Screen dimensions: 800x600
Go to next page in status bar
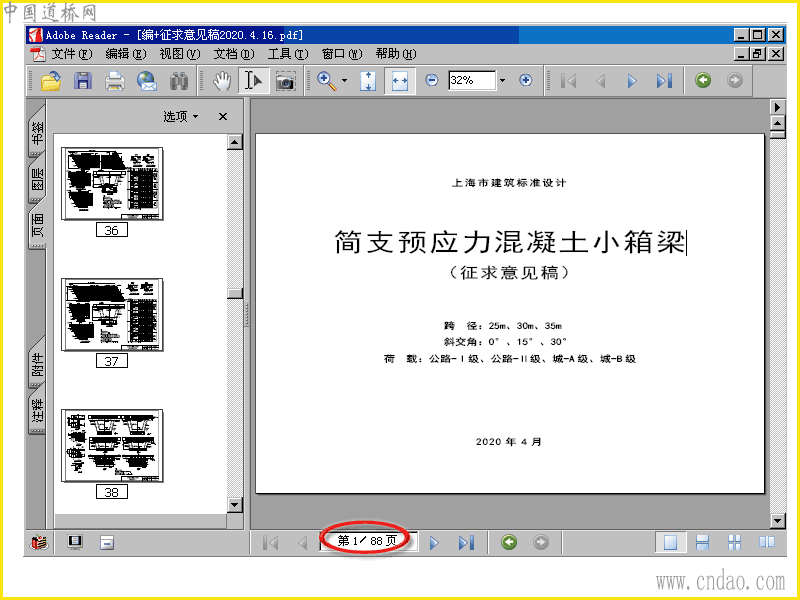[434, 542]
